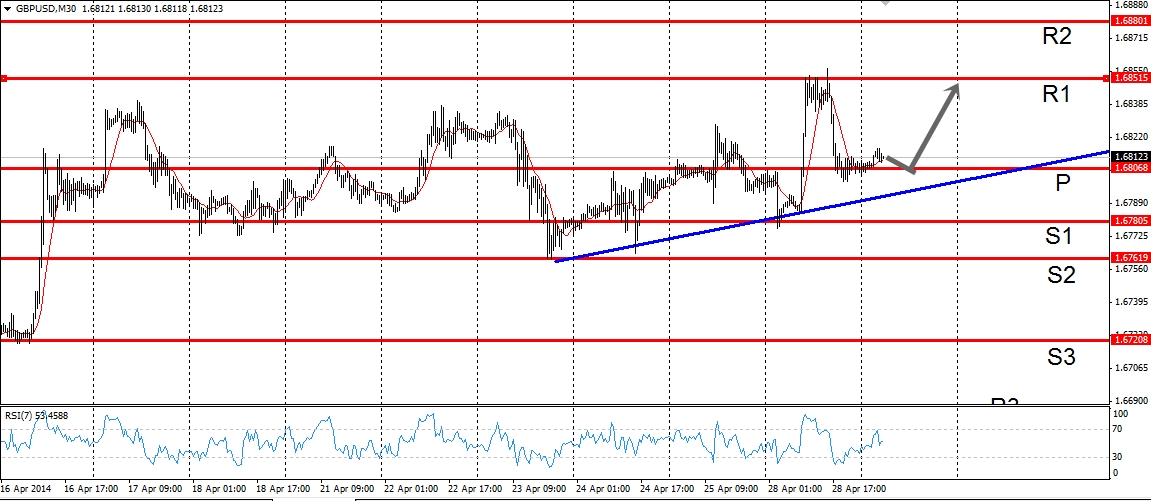Select the S1 support label
Image resolution: width=1151 pixels, height=501 pixels.
[x=1060, y=236]
